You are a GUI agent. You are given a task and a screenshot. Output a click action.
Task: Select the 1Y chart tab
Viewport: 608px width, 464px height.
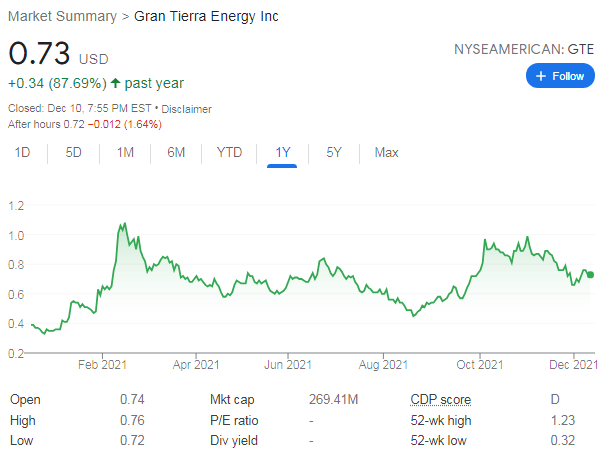click(x=282, y=152)
